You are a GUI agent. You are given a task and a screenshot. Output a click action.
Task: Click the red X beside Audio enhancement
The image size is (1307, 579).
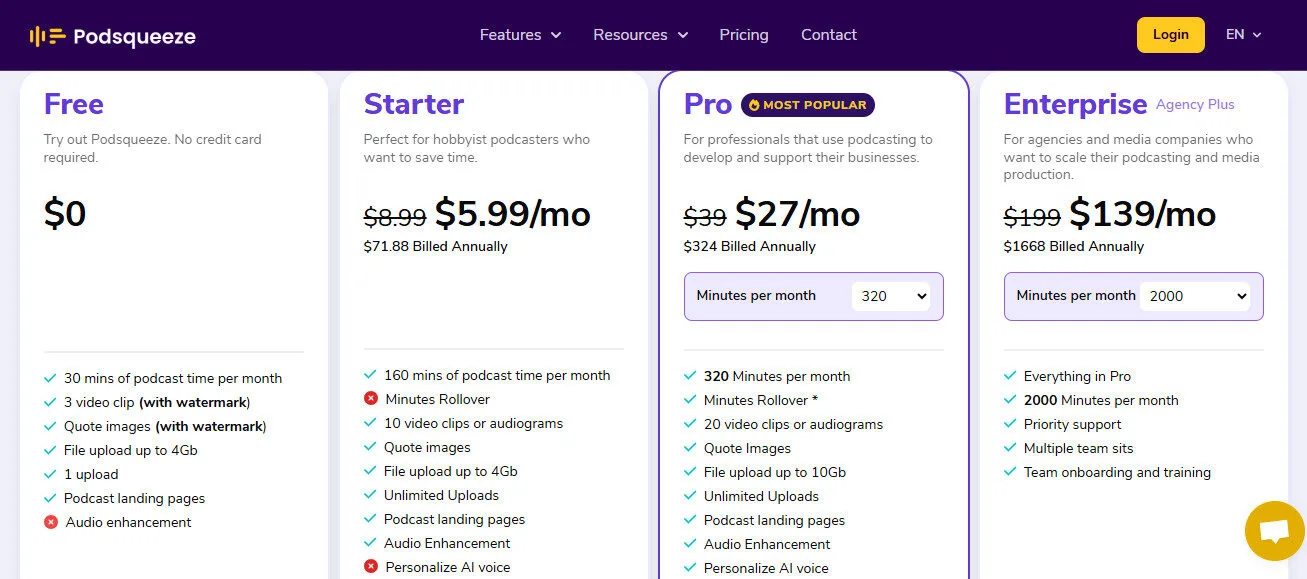click(x=51, y=522)
